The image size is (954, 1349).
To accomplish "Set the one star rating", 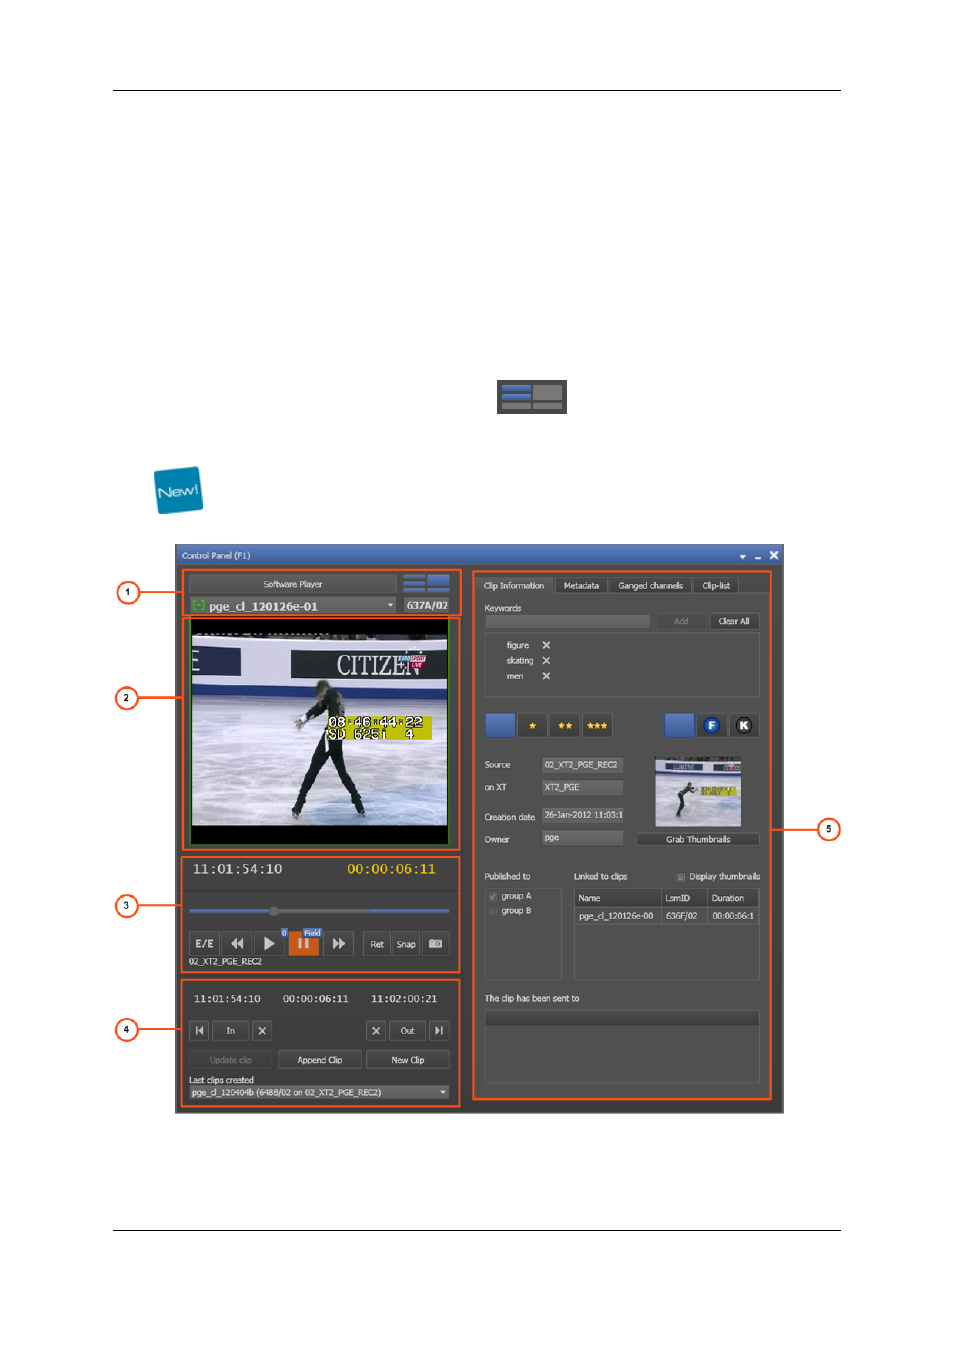I will [x=533, y=725].
